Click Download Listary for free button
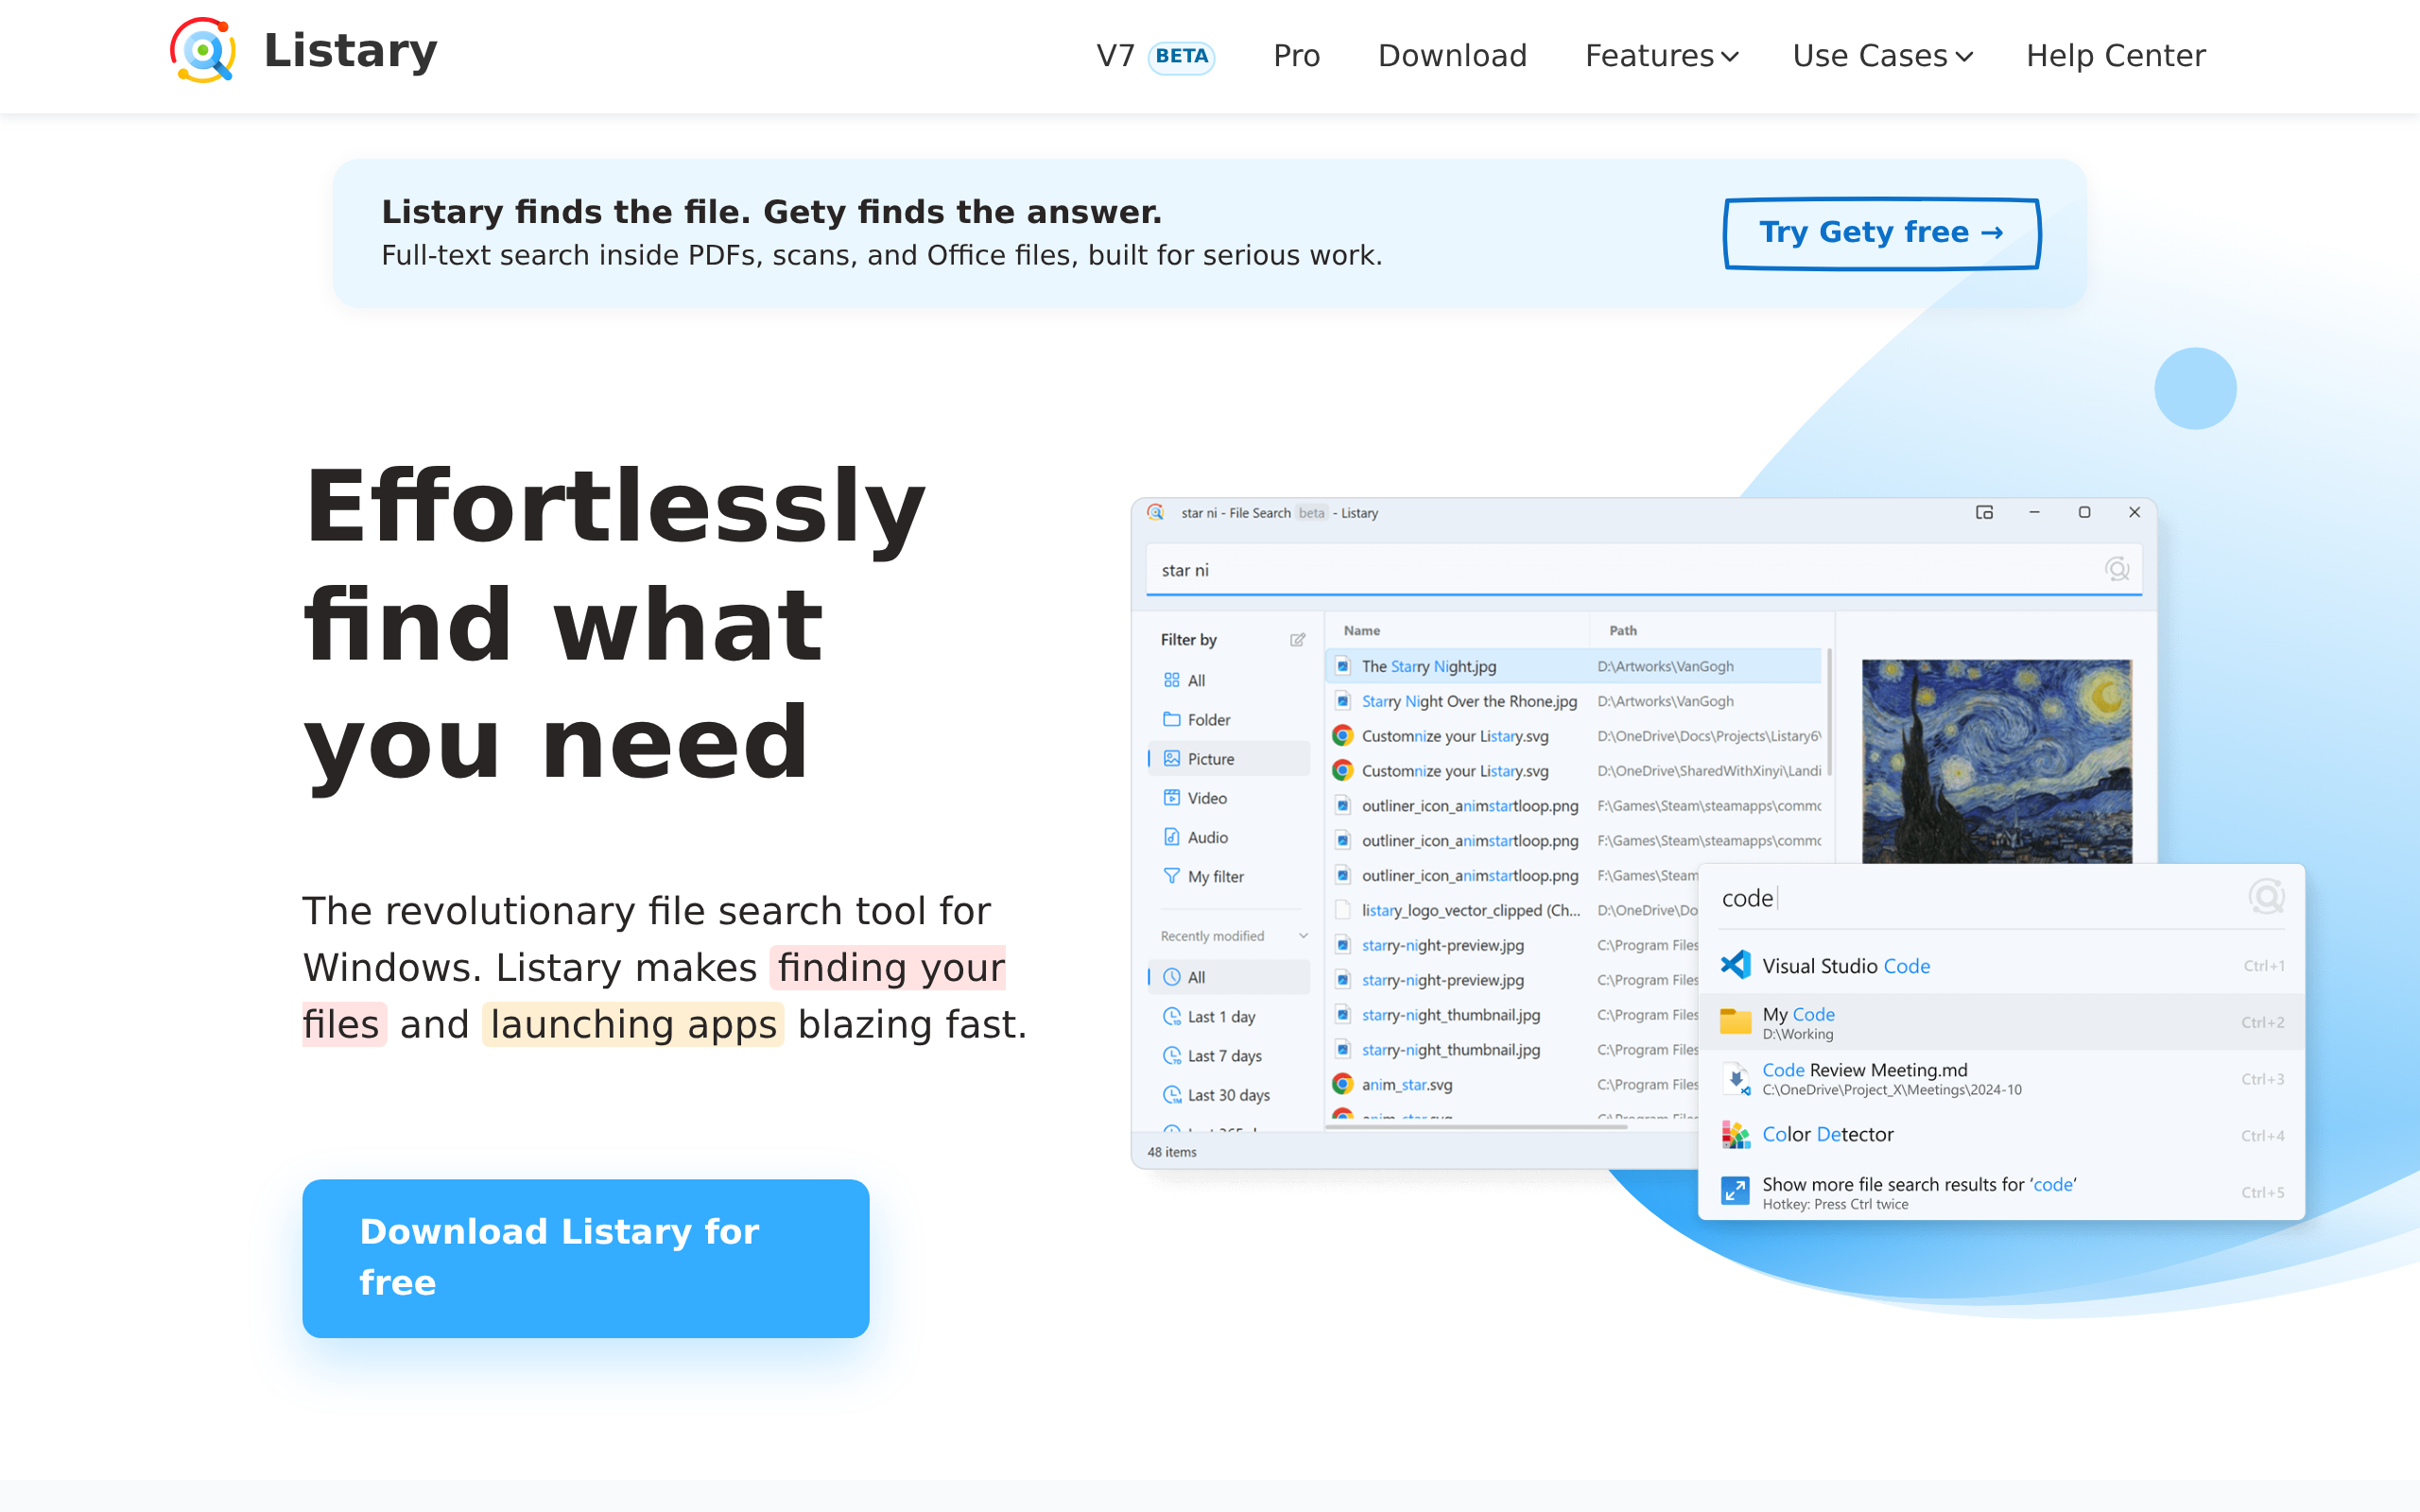The width and height of the screenshot is (2420, 1512). pos(585,1258)
